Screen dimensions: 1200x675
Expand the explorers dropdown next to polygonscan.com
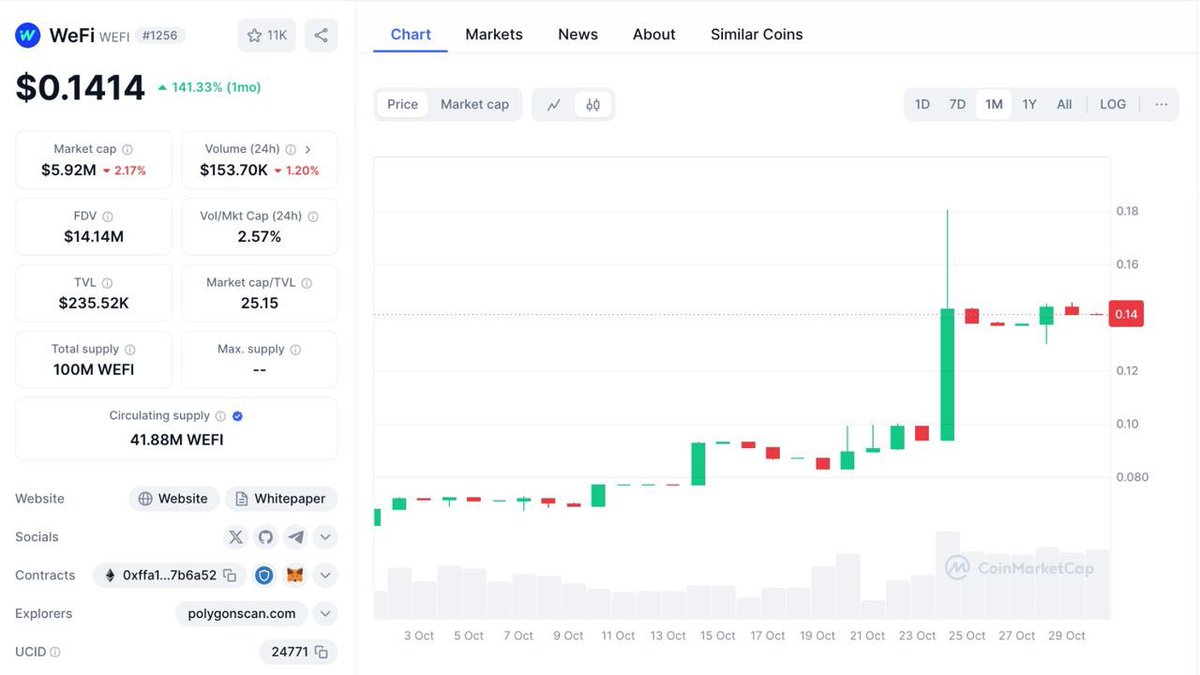pyautogui.click(x=325, y=613)
